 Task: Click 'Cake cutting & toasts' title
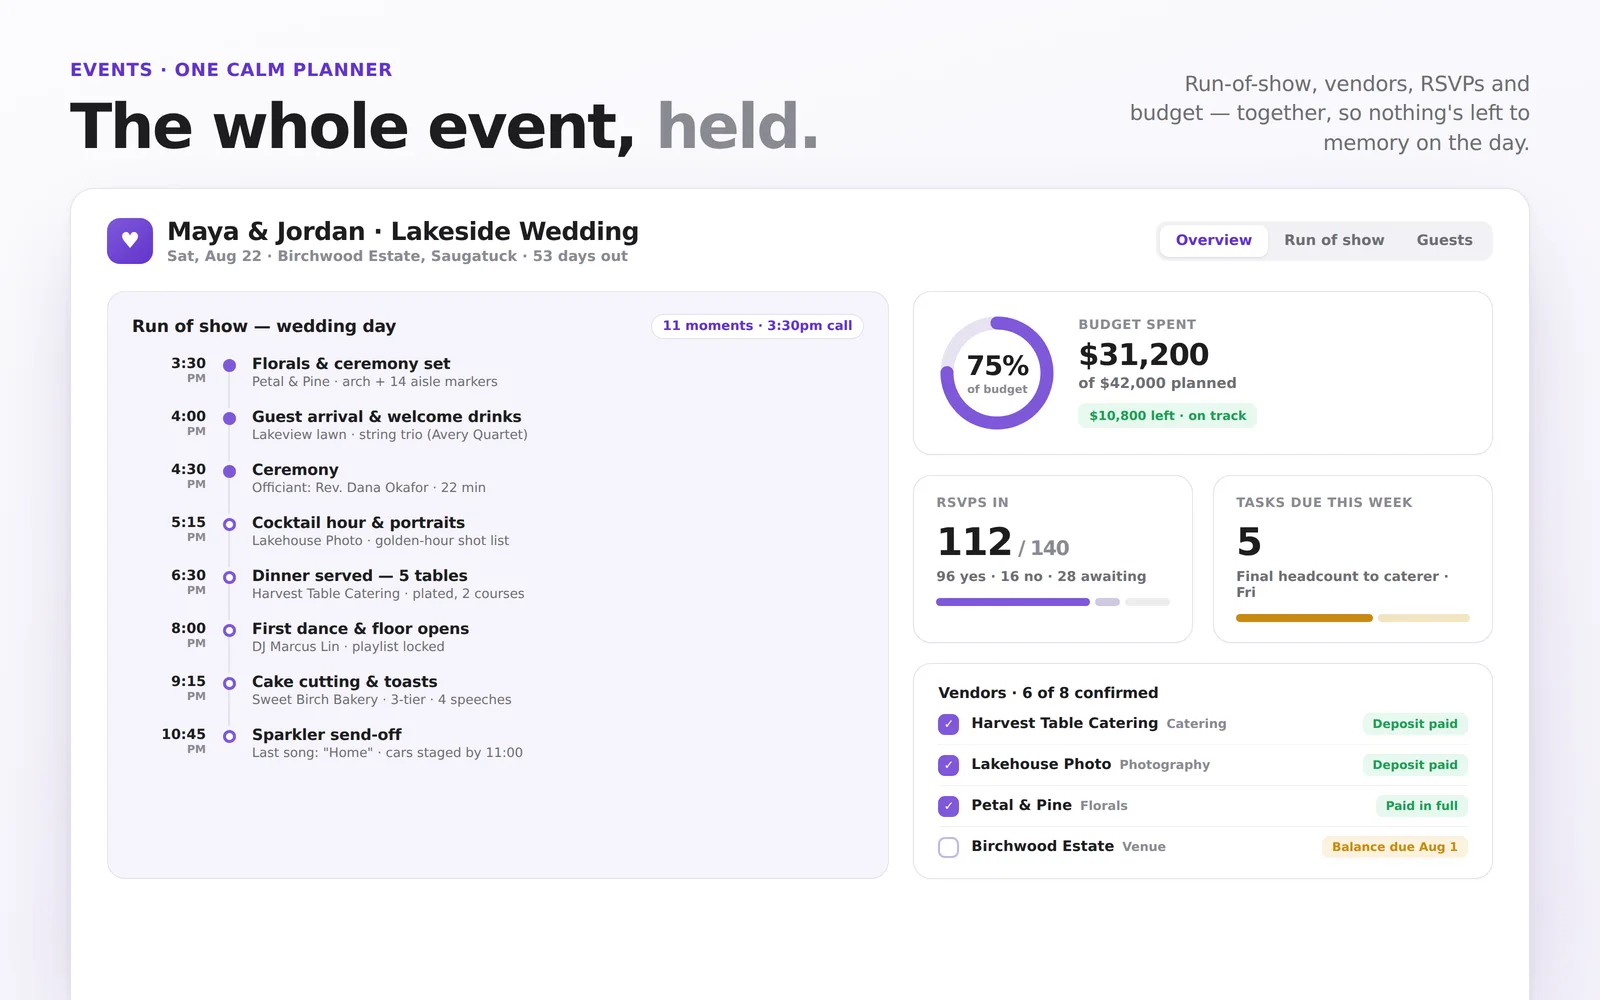[345, 682]
